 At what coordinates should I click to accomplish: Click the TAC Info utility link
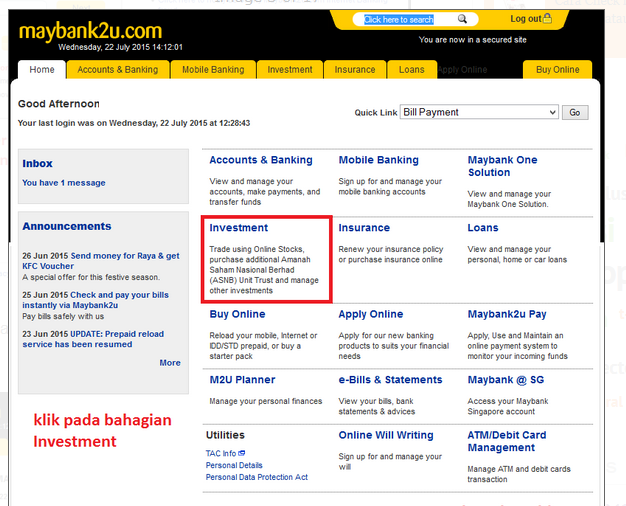pyautogui.click(x=221, y=453)
